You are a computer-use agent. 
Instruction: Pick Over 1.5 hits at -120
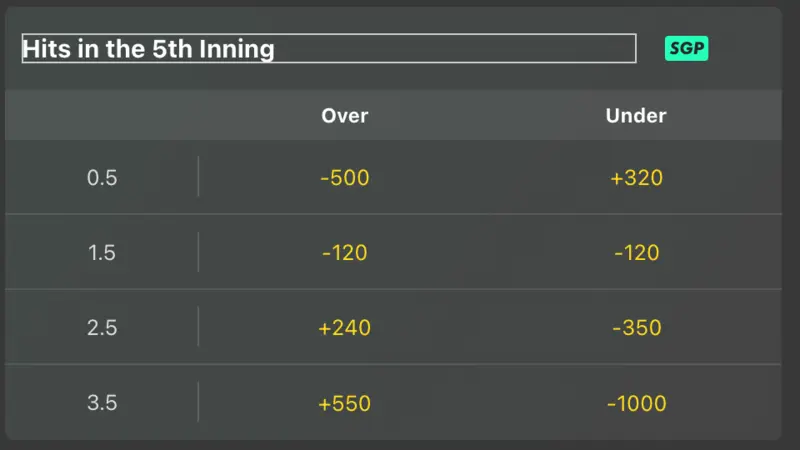pos(345,253)
